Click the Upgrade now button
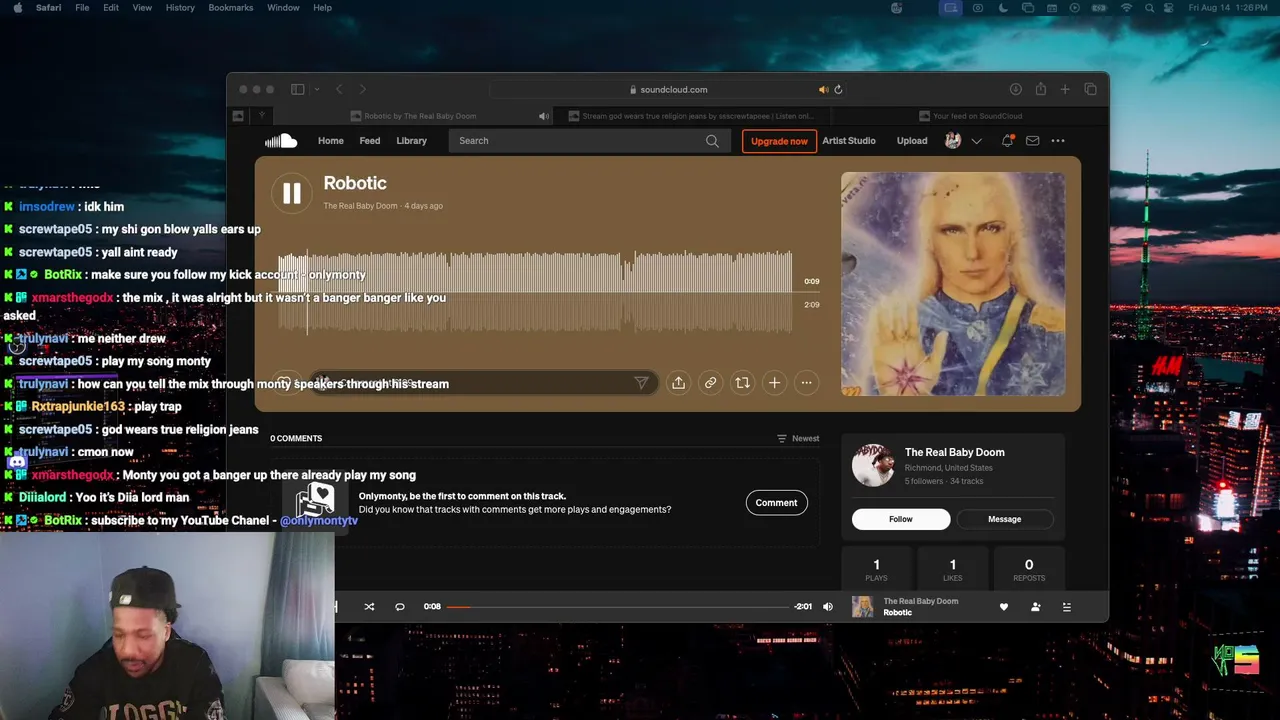 pos(779,141)
